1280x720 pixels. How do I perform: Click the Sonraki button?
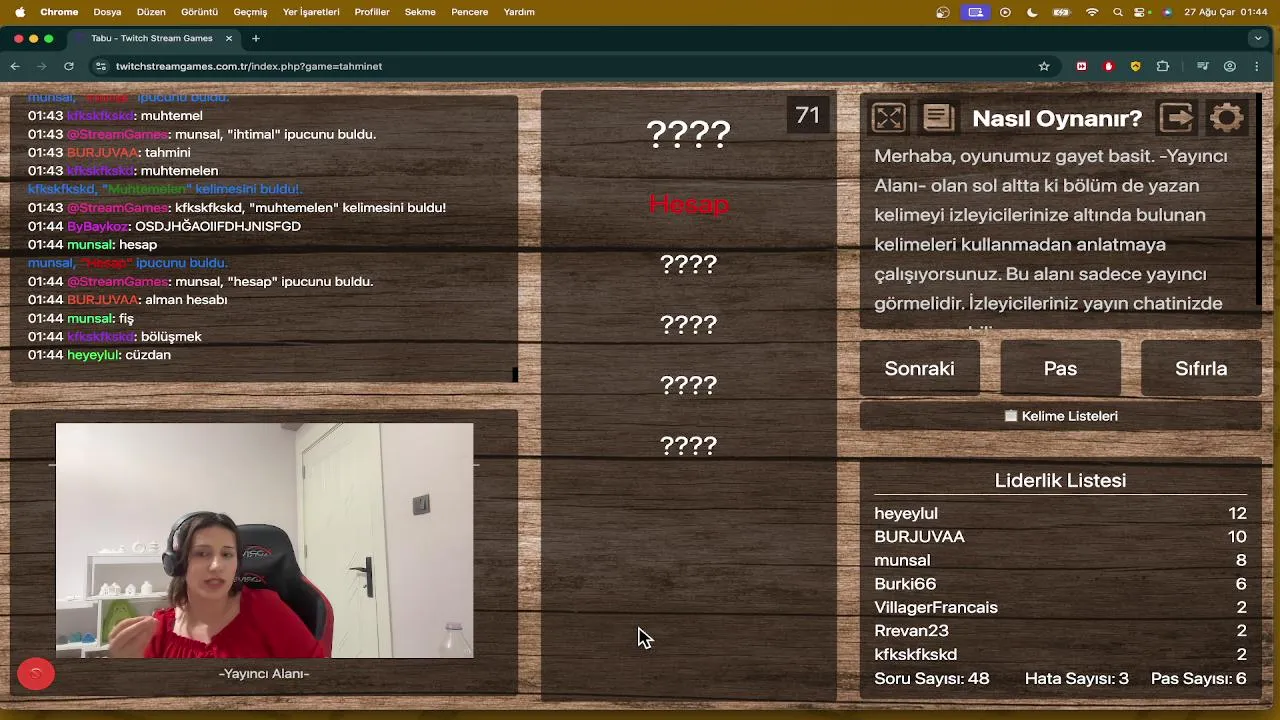(x=920, y=369)
